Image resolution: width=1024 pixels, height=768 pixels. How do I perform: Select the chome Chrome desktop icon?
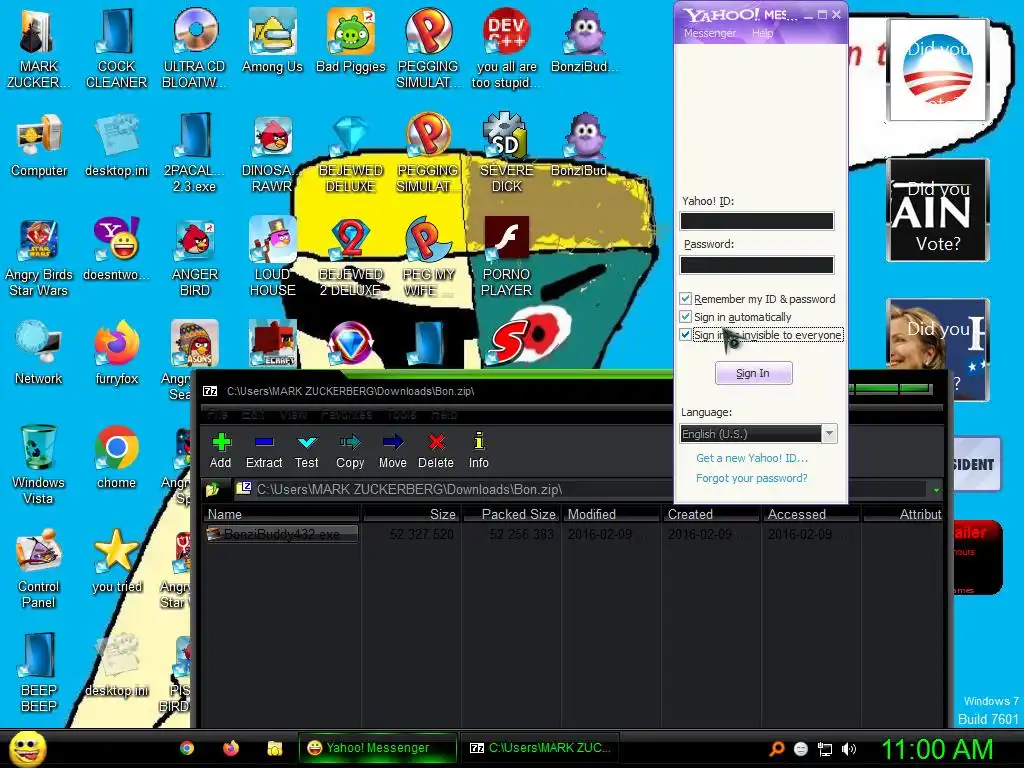pyautogui.click(x=116, y=457)
